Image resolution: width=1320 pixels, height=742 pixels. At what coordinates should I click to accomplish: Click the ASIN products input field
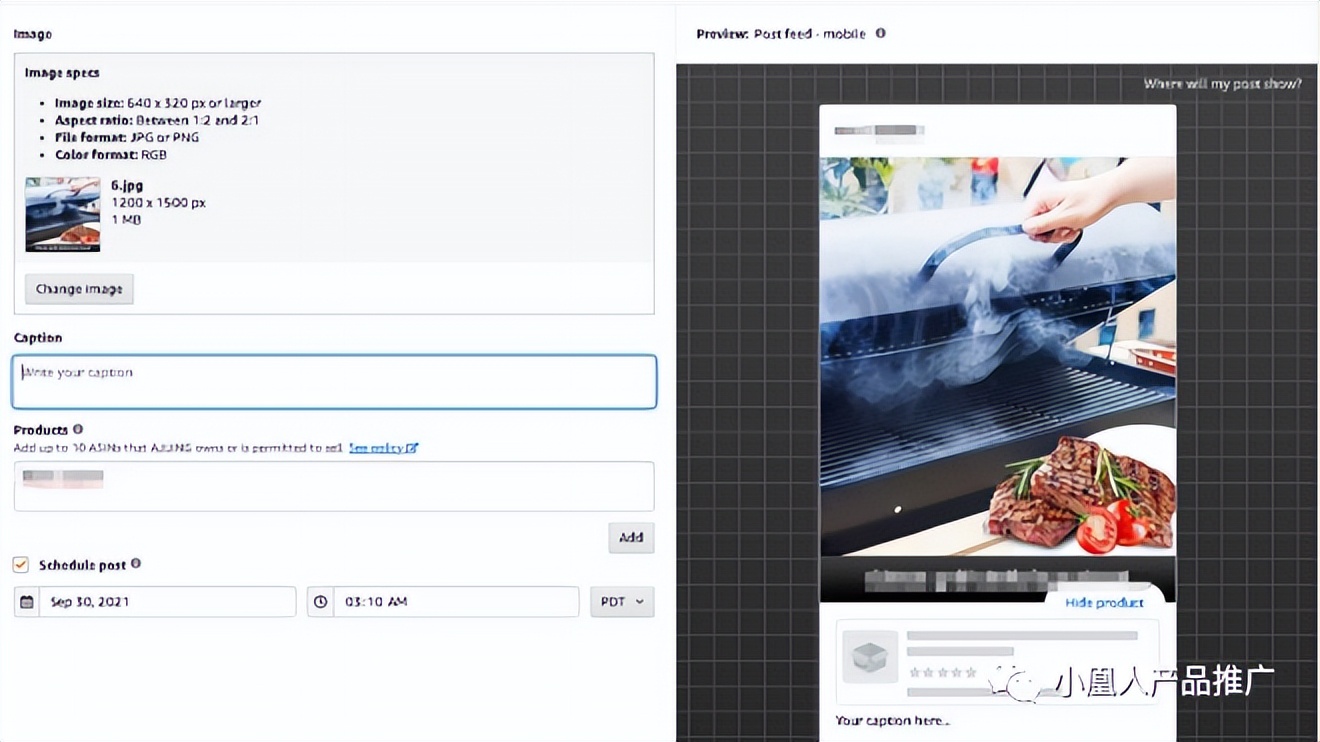pos(334,486)
